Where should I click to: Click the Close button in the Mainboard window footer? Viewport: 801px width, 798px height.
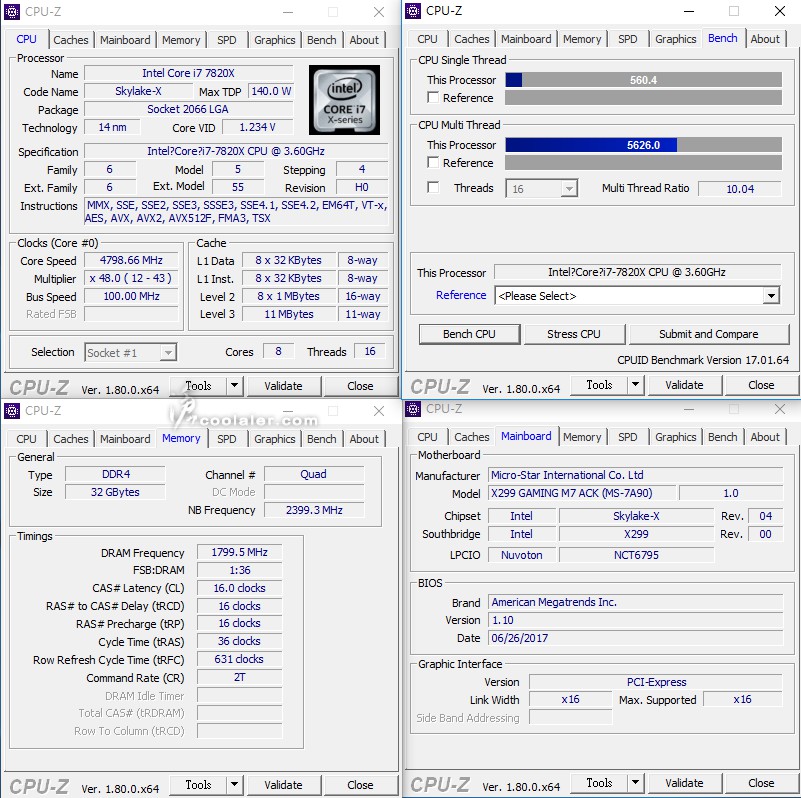[761, 783]
